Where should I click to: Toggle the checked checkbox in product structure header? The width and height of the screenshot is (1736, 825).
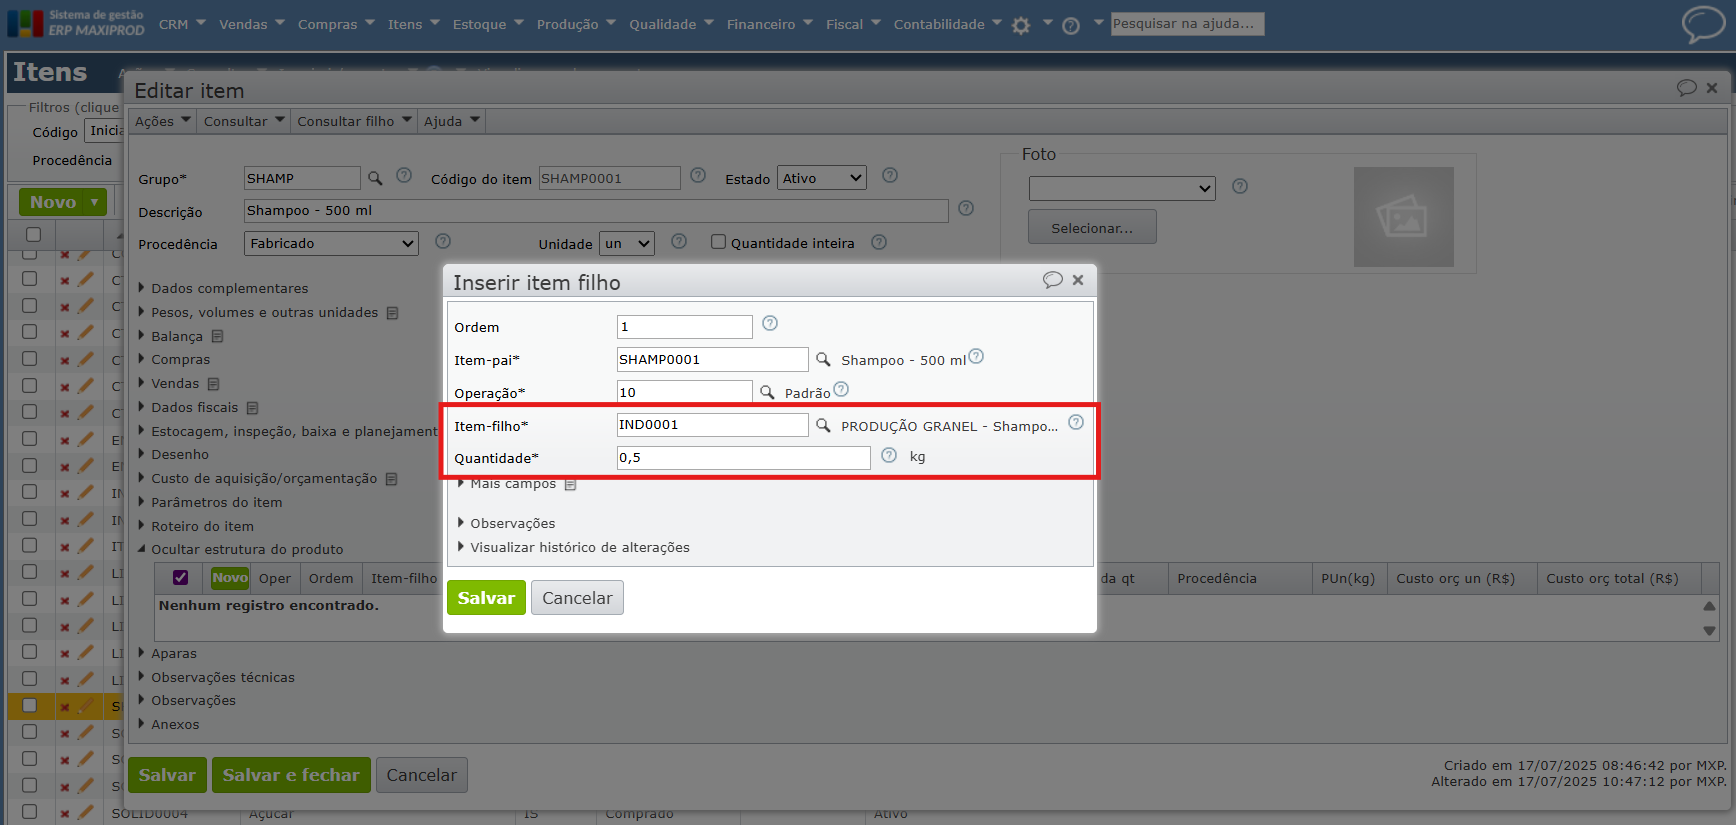(x=181, y=578)
